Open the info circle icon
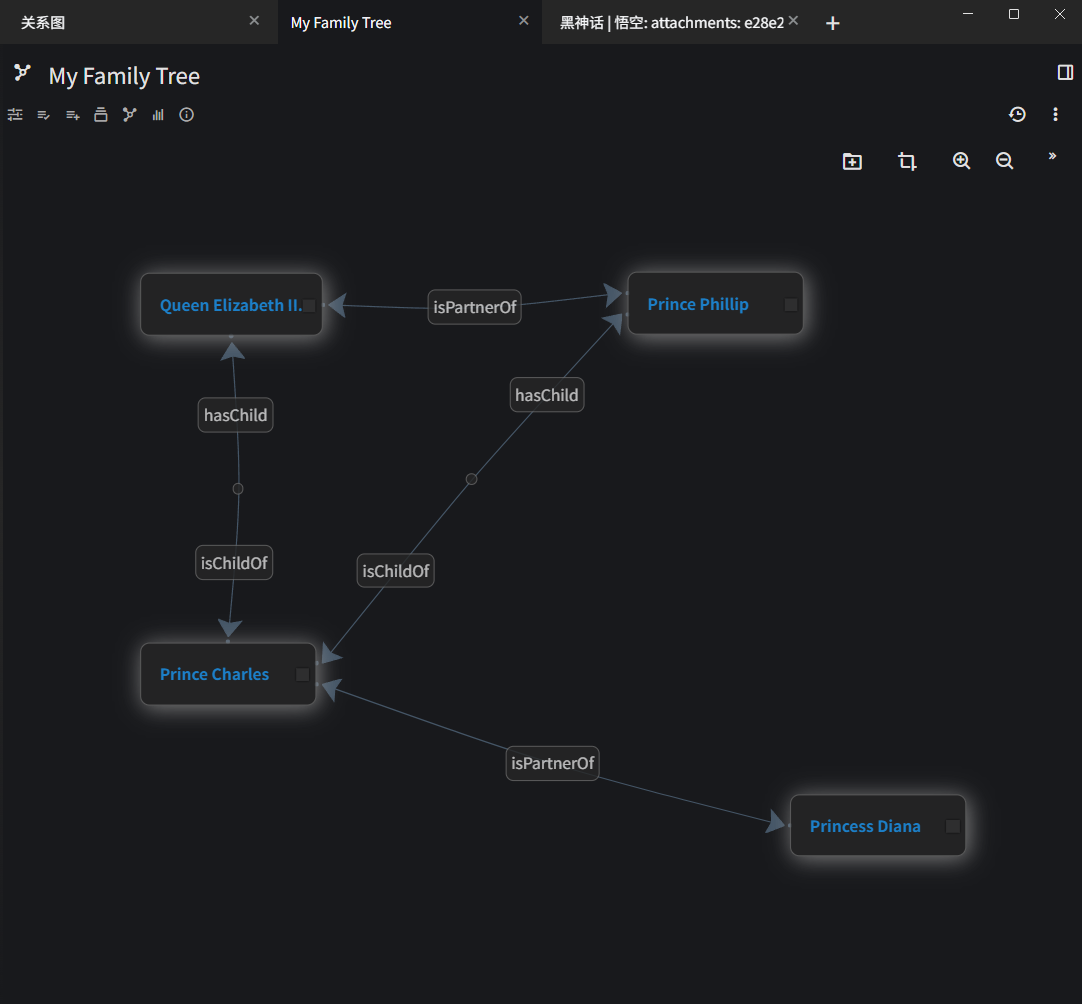The width and height of the screenshot is (1082, 1004). click(x=186, y=115)
